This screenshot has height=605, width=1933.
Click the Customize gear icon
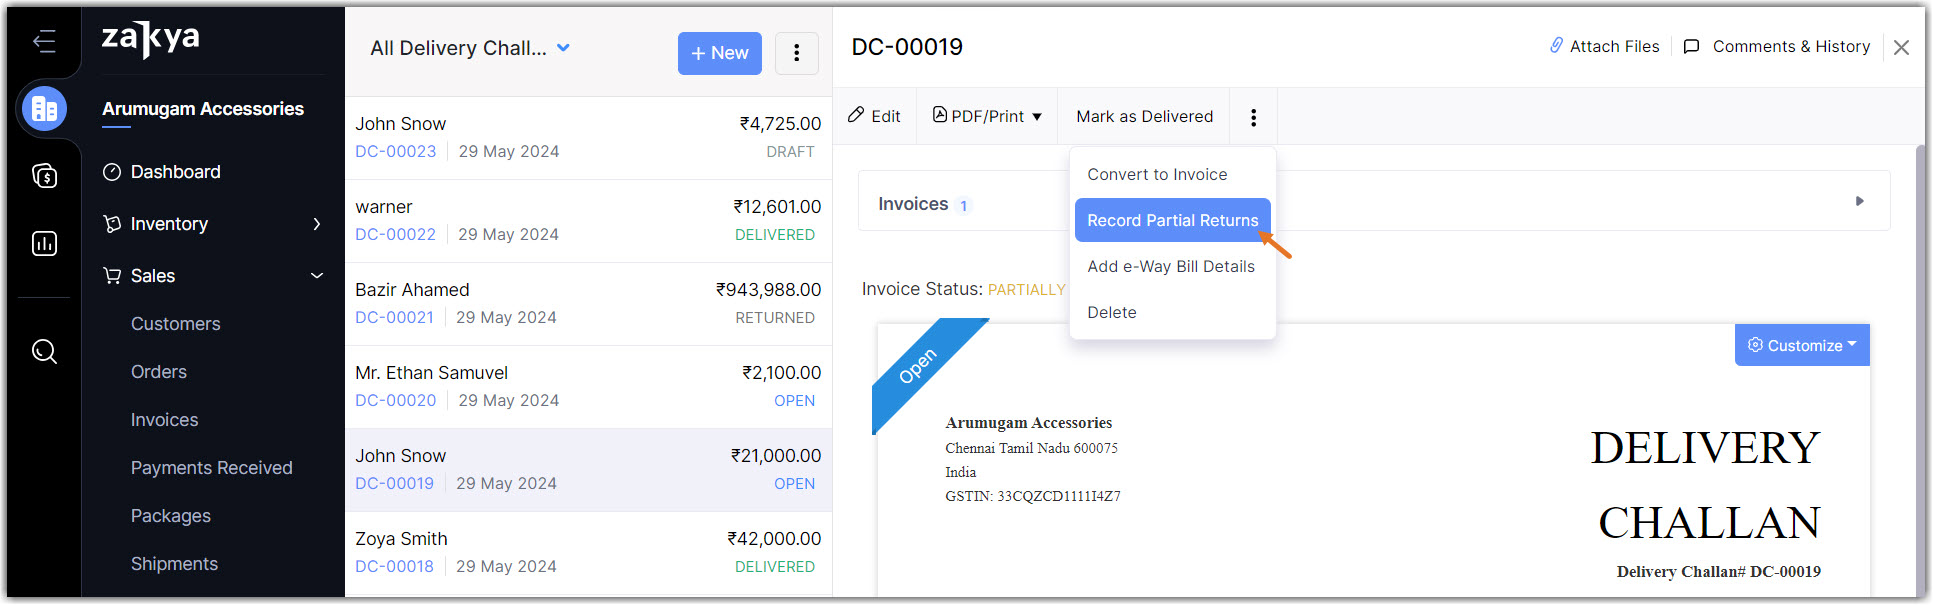click(1755, 345)
